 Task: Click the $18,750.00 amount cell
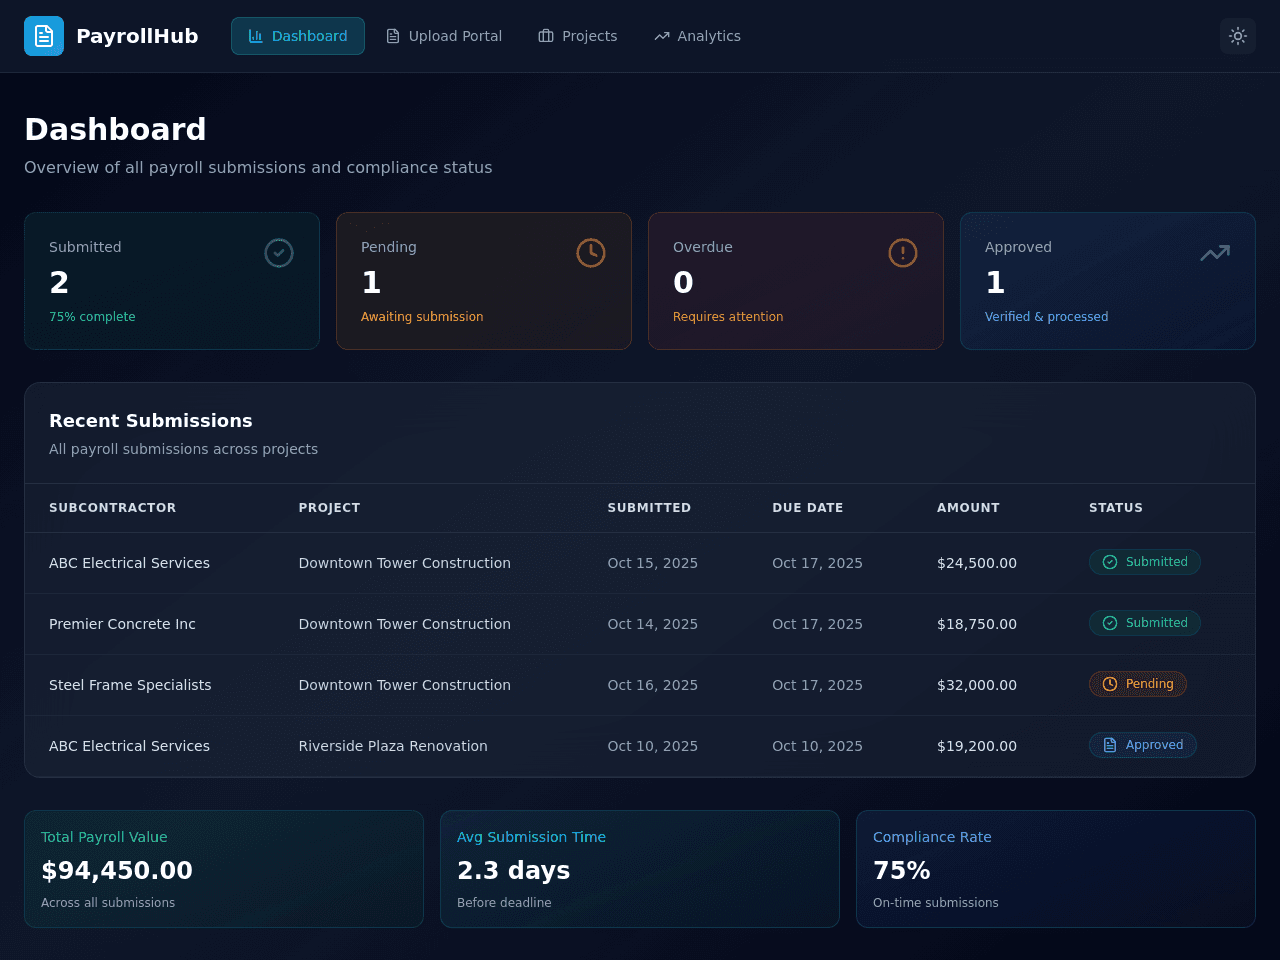pos(977,624)
